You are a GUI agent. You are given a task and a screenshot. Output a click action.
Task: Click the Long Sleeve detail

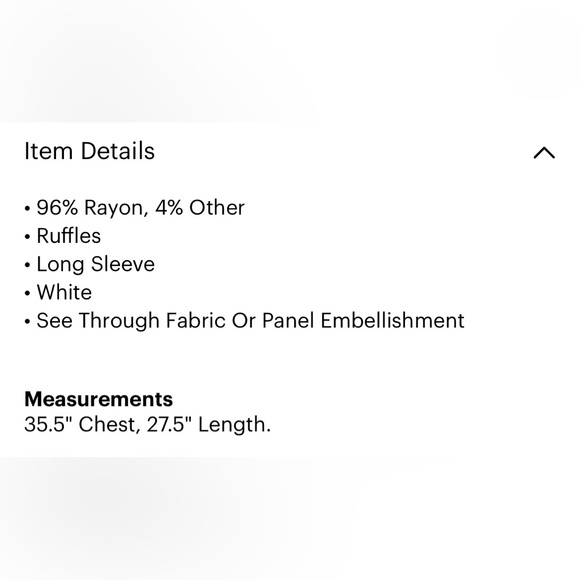(95, 264)
